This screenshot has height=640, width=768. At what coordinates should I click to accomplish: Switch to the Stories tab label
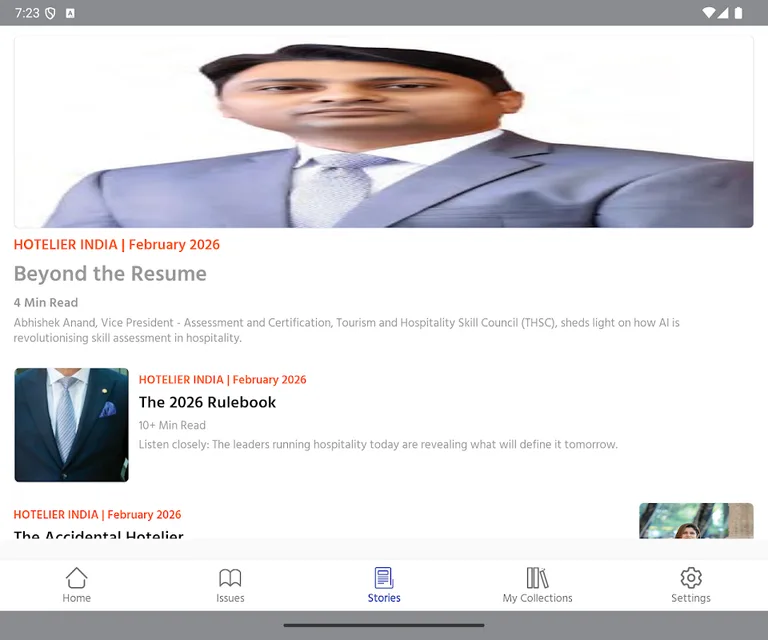coord(384,598)
